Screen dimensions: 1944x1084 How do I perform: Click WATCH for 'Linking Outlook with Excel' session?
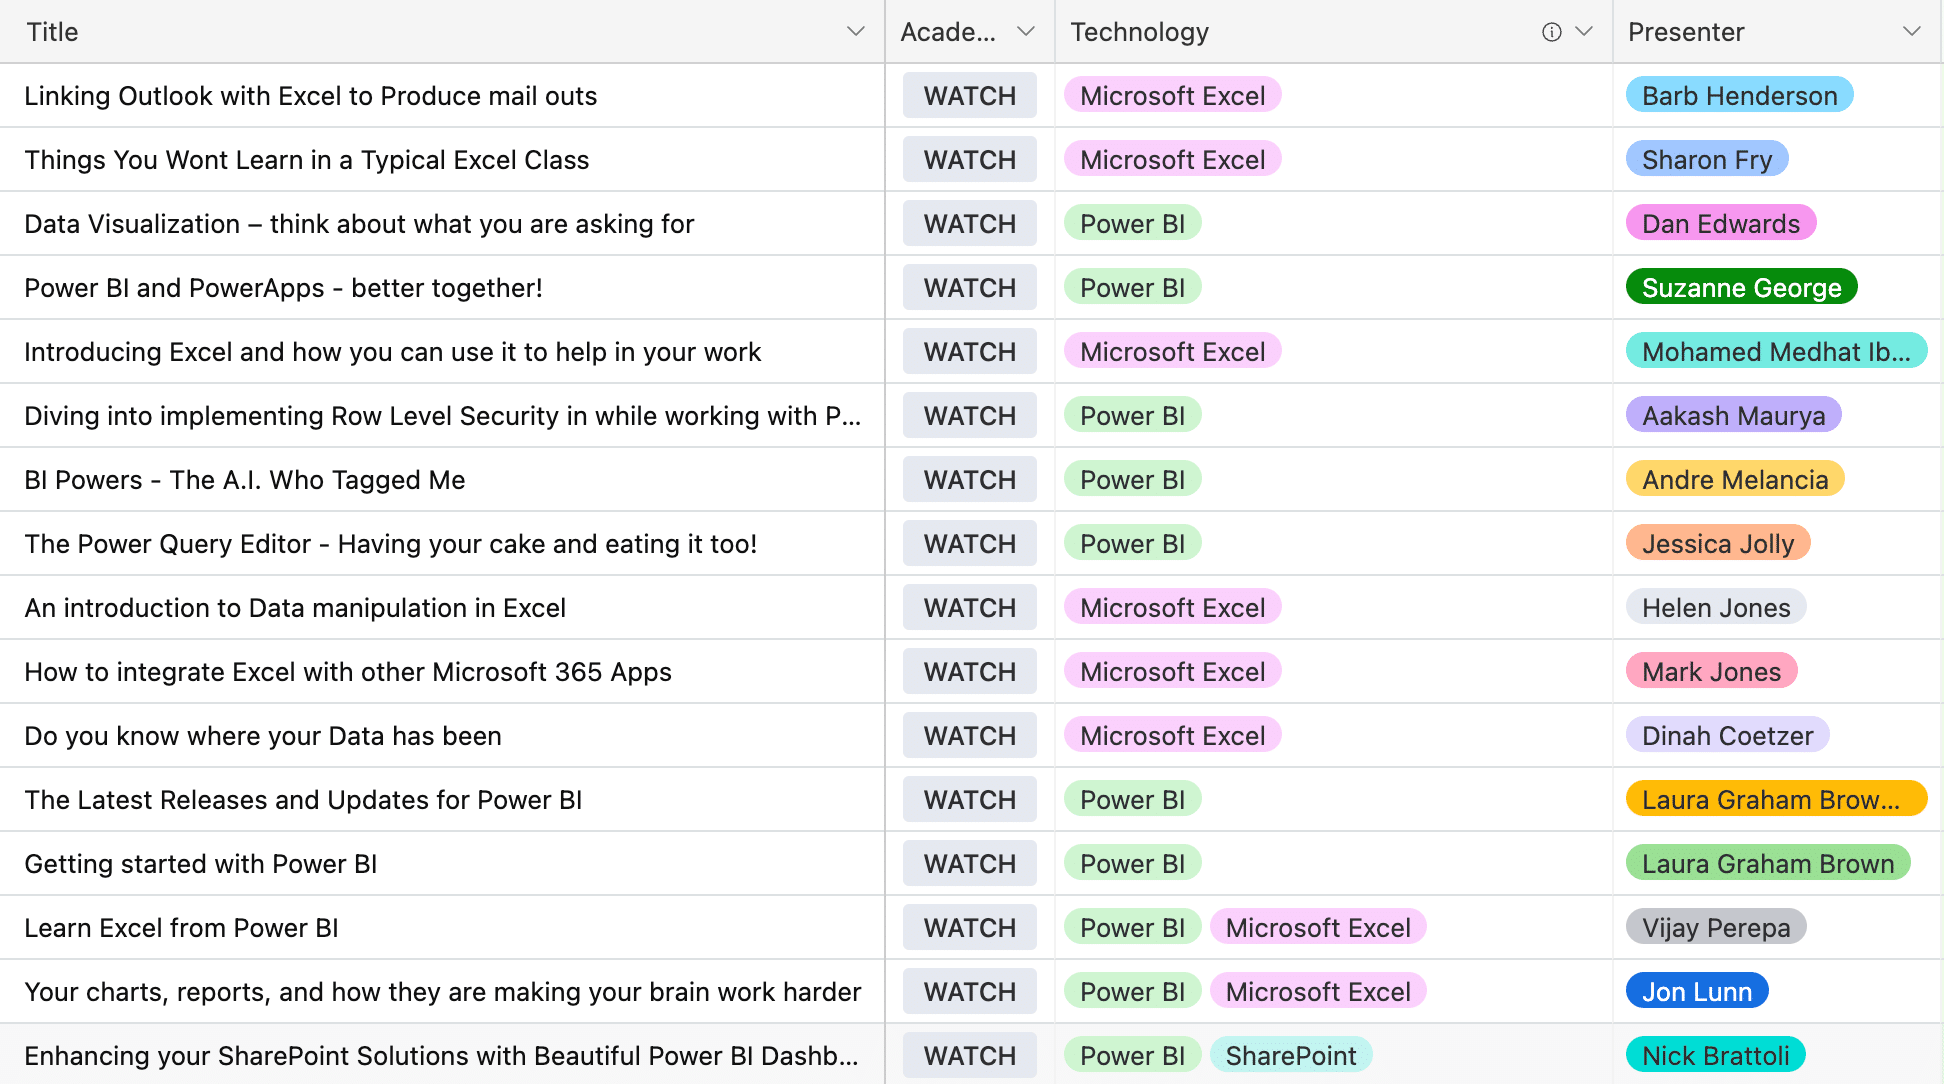coord(969,95)
